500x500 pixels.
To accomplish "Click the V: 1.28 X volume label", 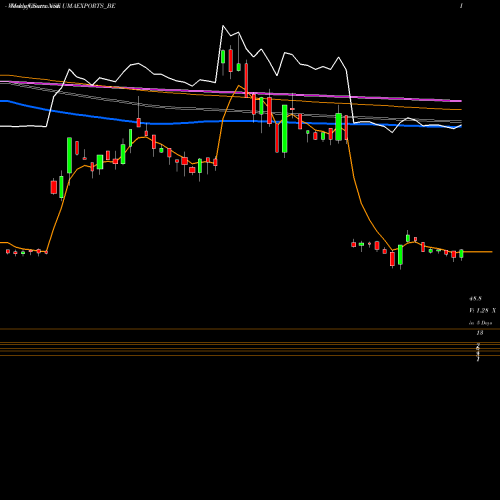I will pyautogui.click(x=482, y=311).
